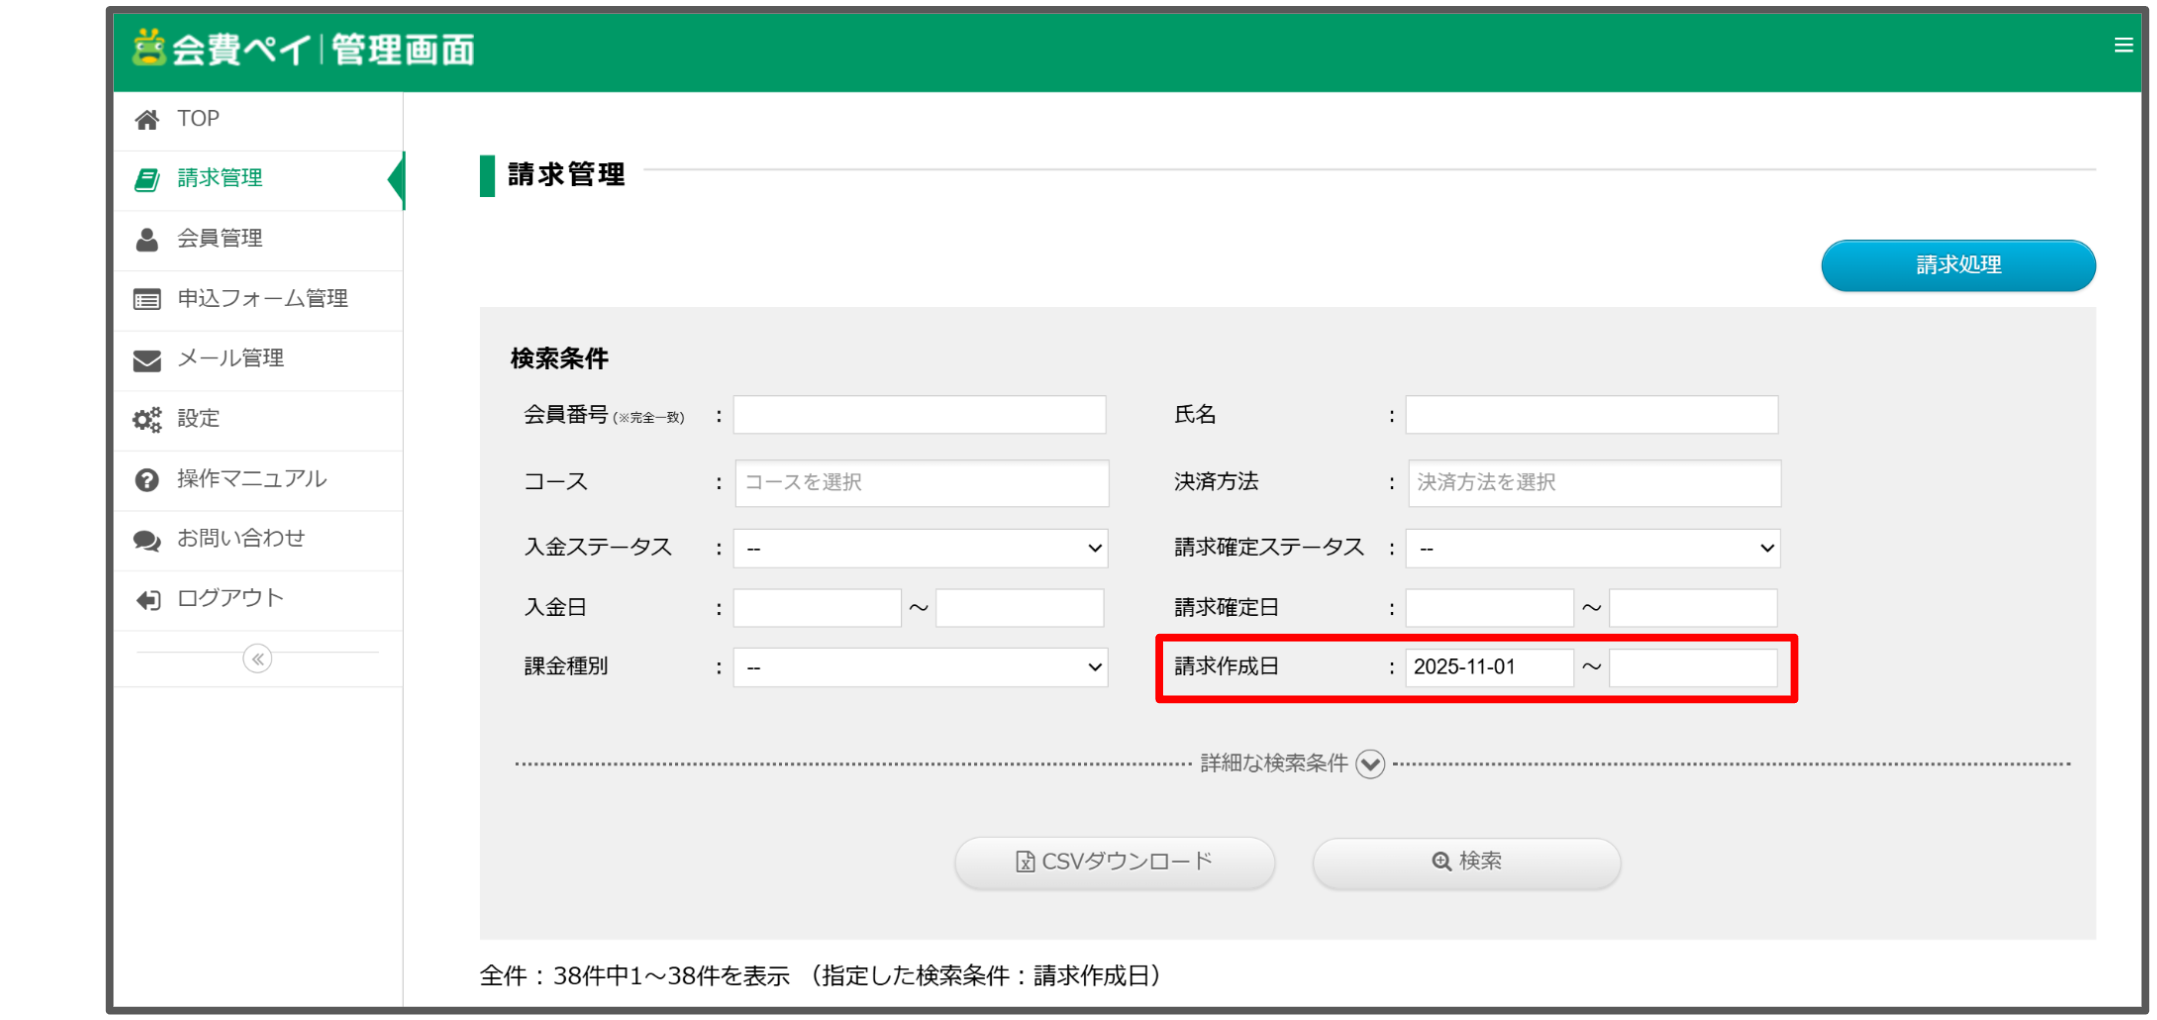Download results with CSVダウンロード button
2157x1020 pixels.
coord(1114,862)
